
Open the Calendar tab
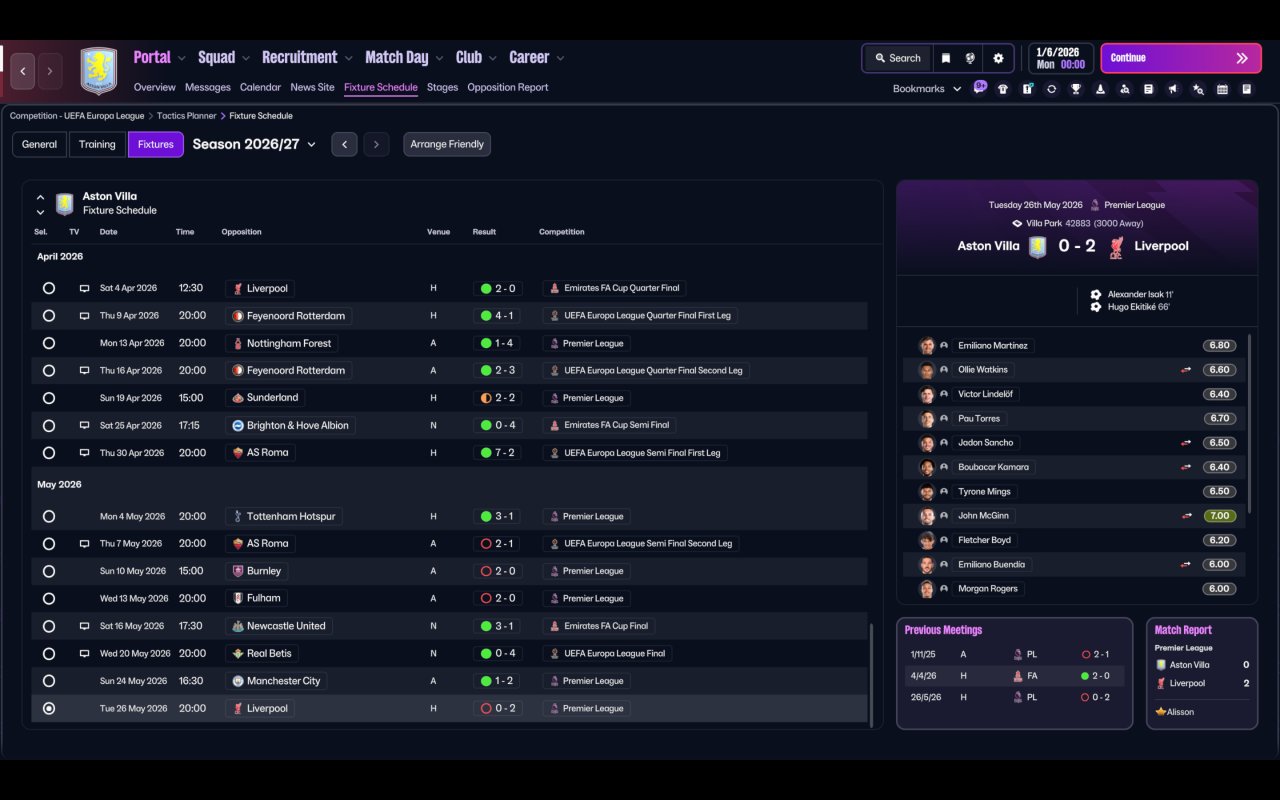[260, 87]
